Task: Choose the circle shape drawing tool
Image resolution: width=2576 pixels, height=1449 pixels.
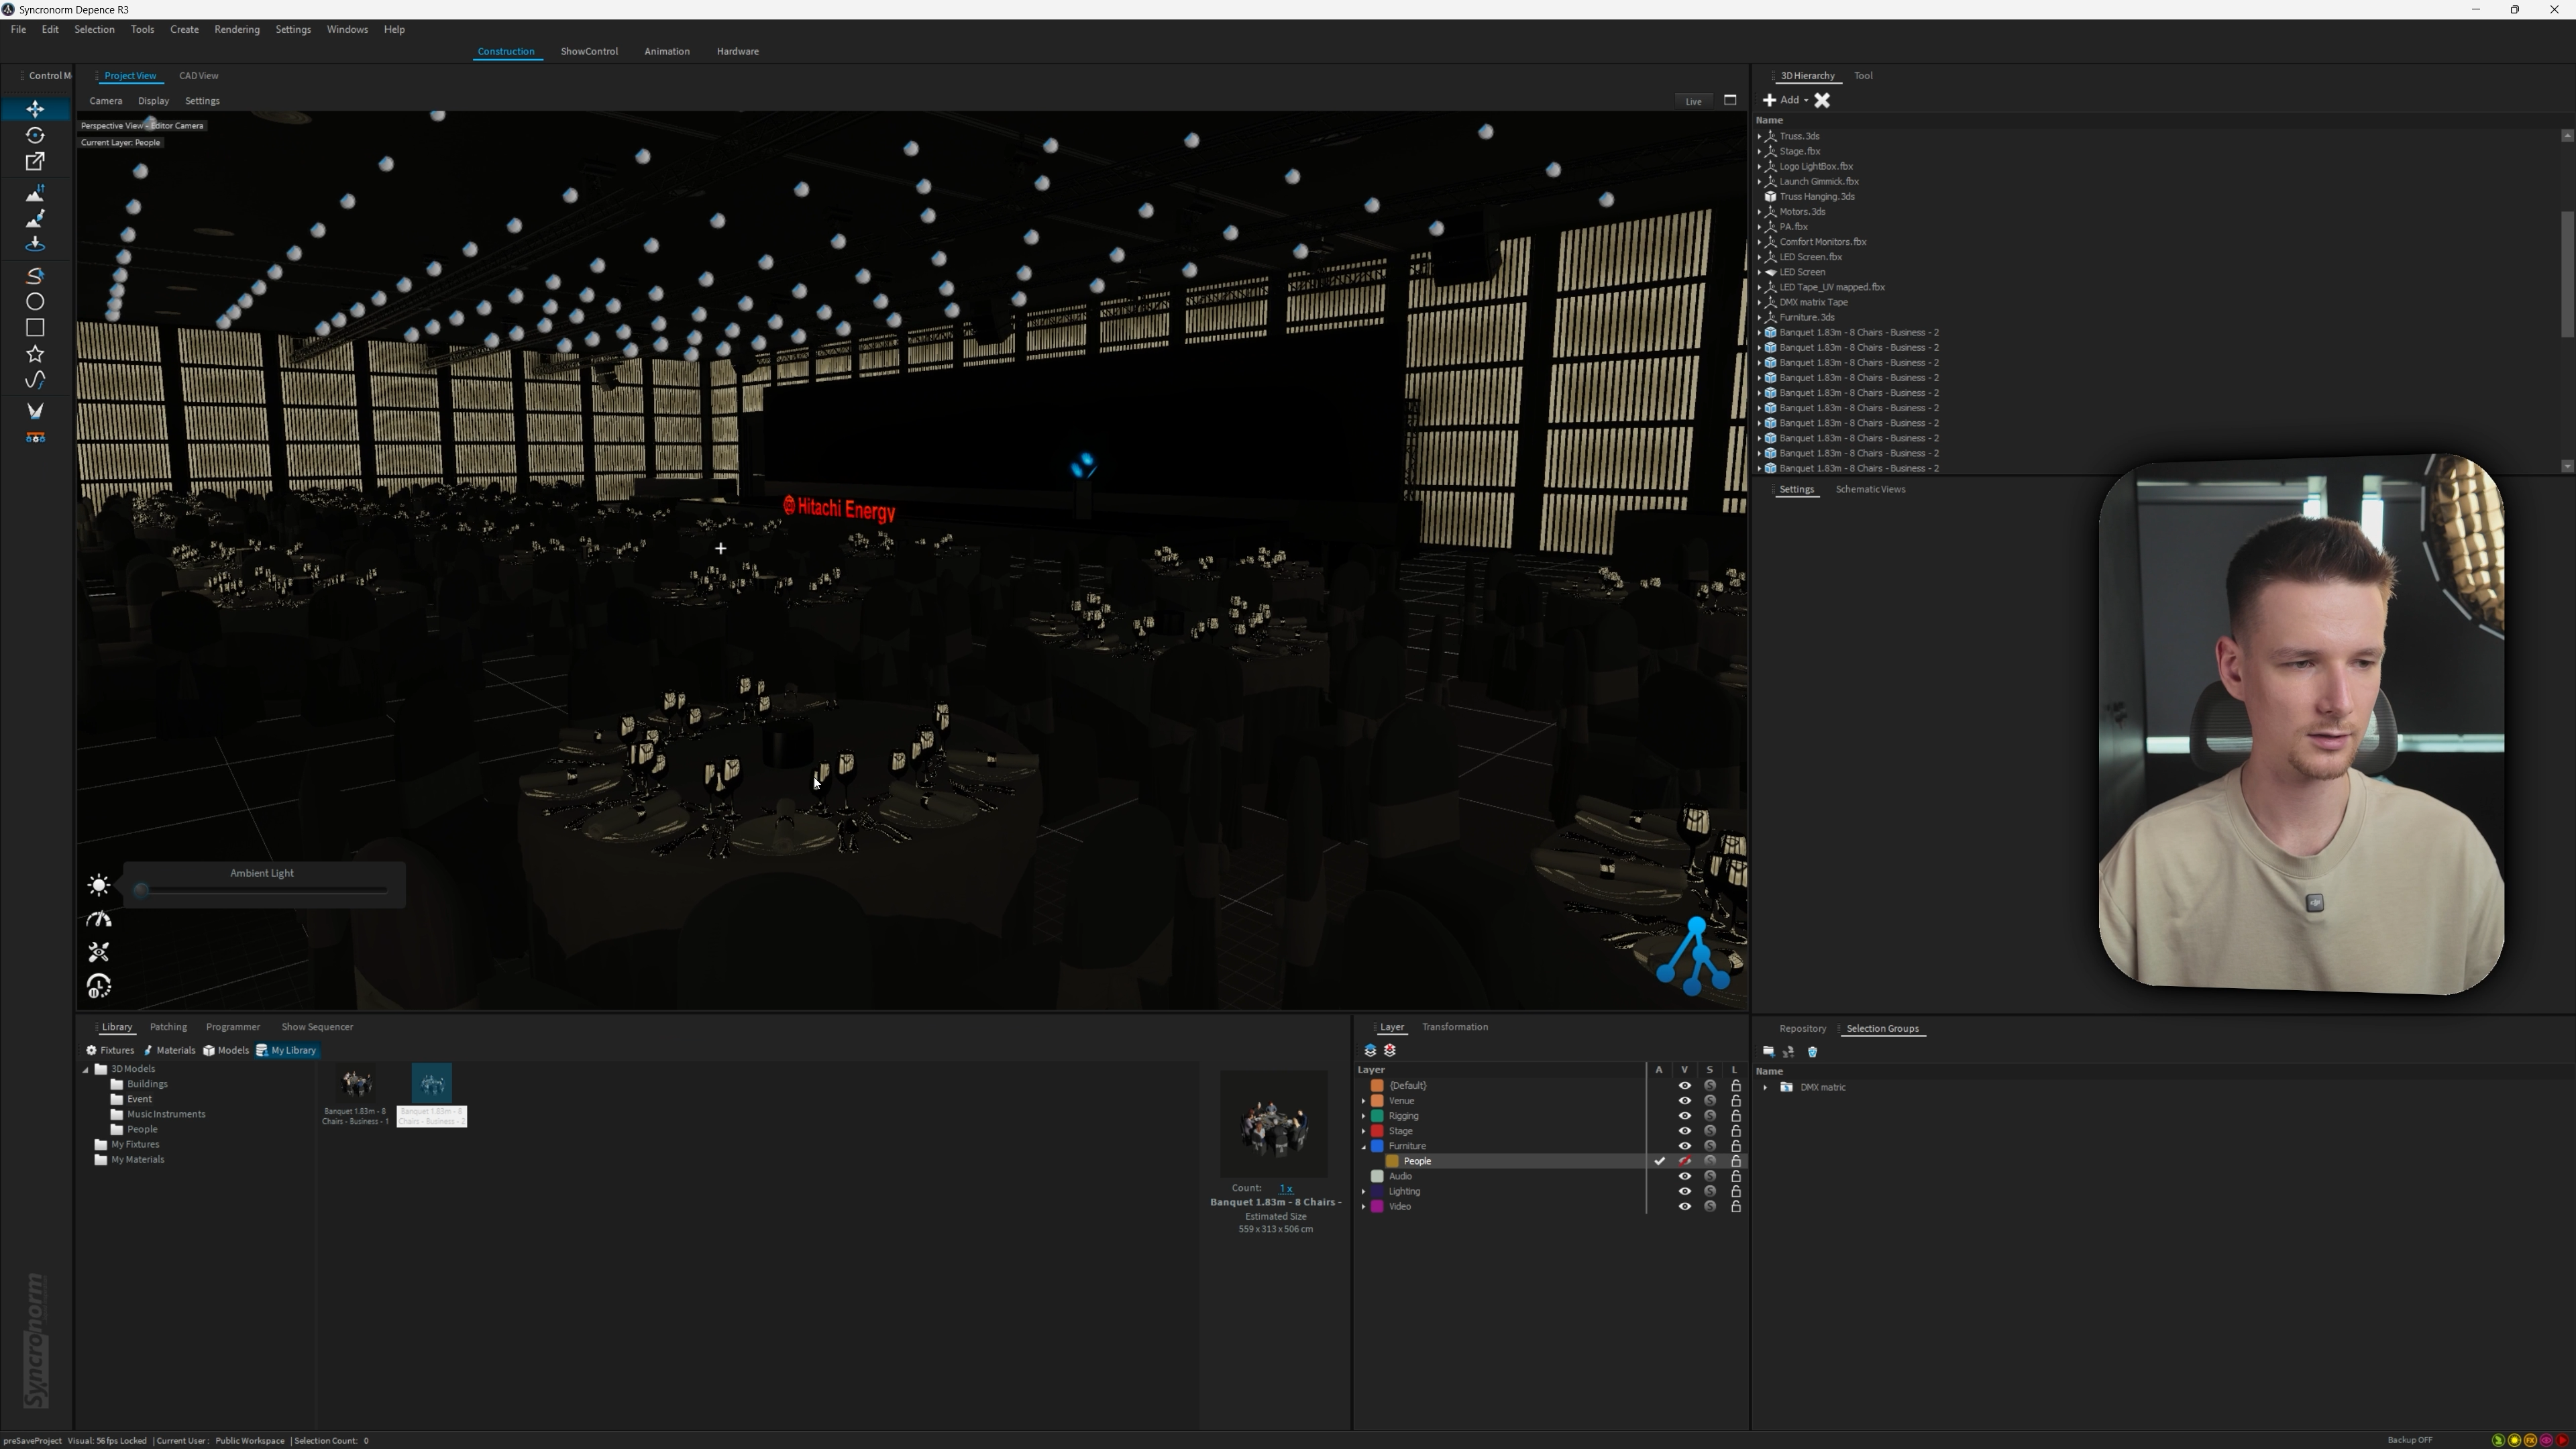Action: tap(35, 301)
